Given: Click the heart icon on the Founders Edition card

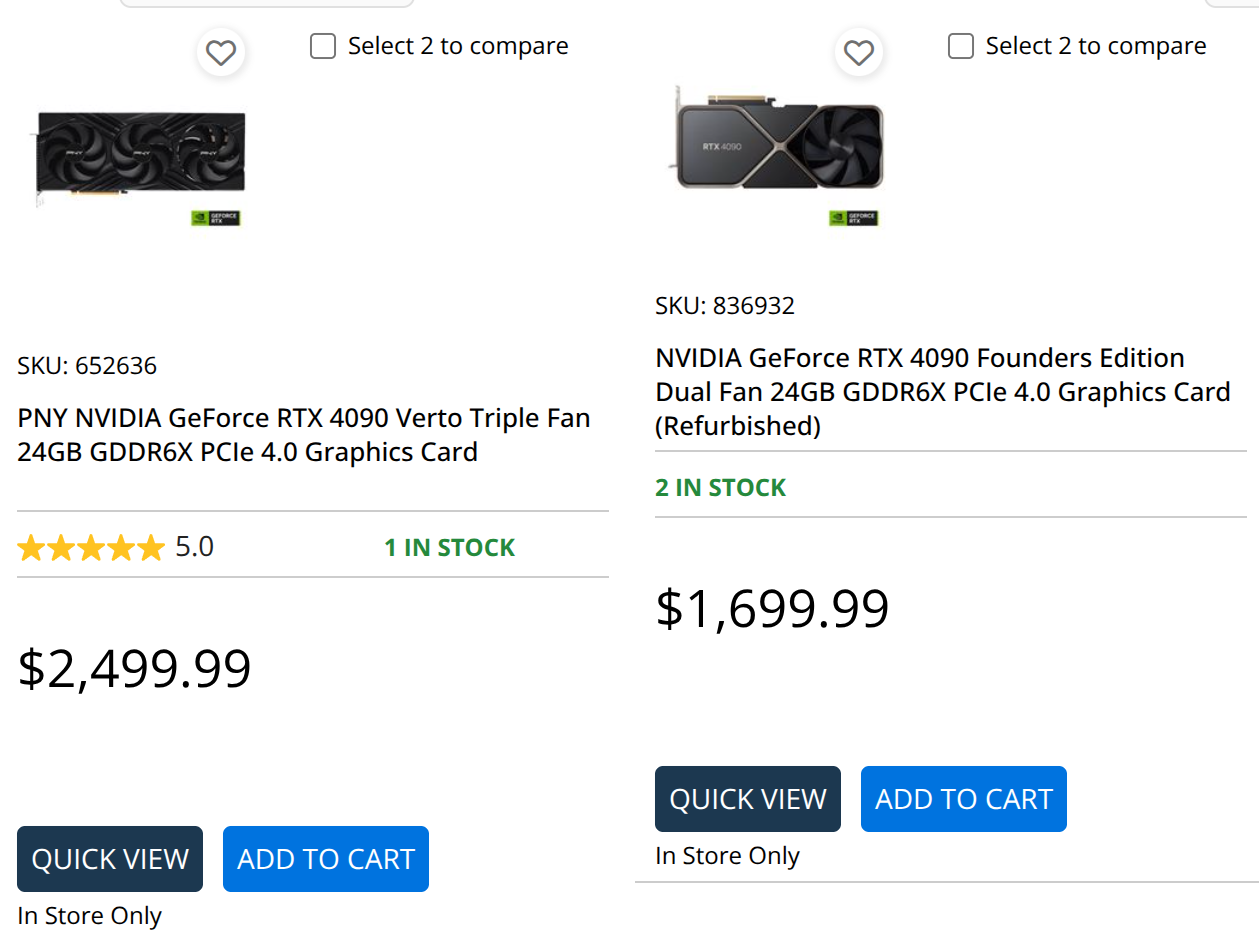Looking at the screenshot, I should coord(859,52).
